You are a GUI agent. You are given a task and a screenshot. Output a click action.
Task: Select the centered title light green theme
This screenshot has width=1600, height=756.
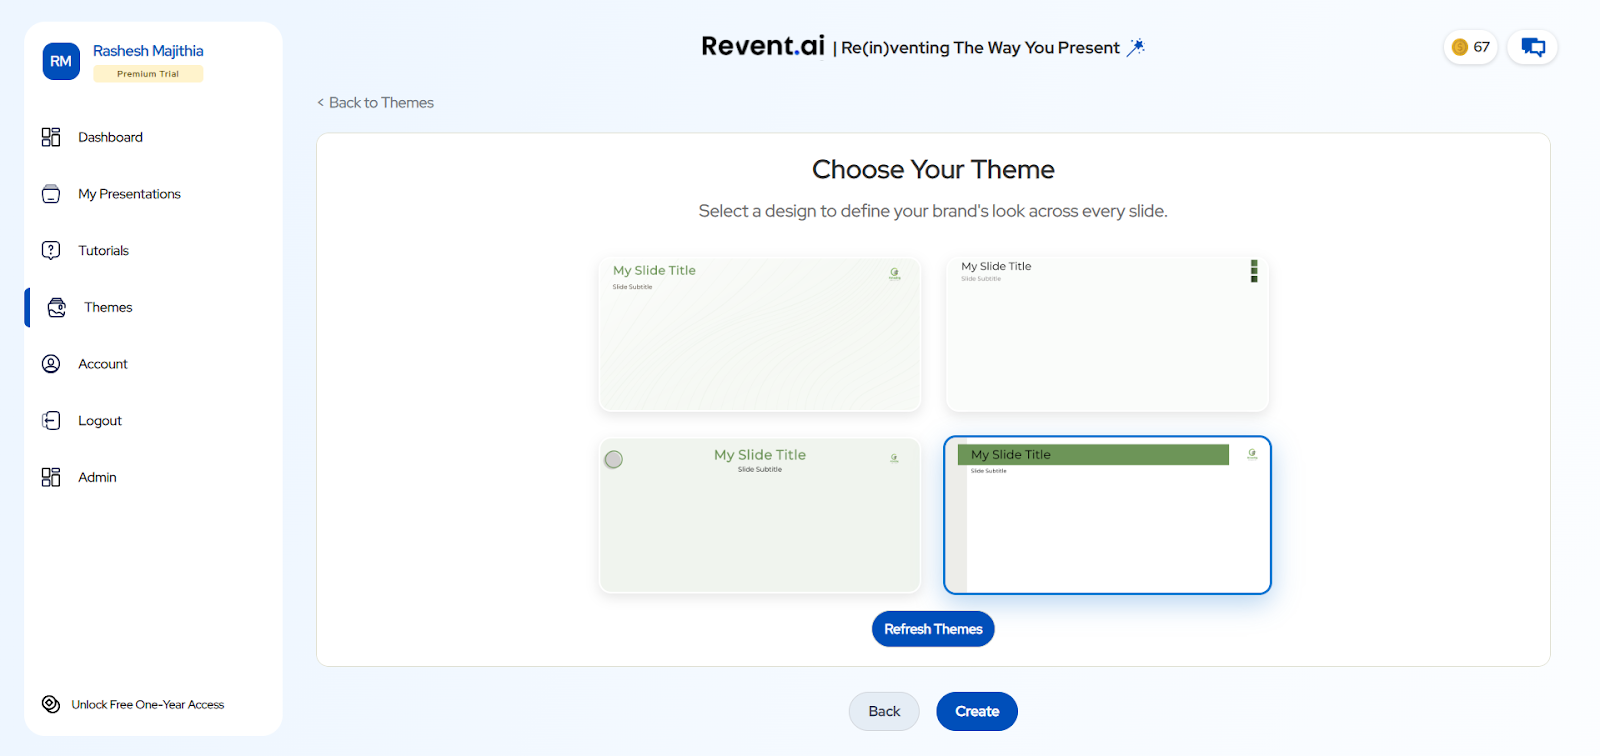click(x=760, y=515)
